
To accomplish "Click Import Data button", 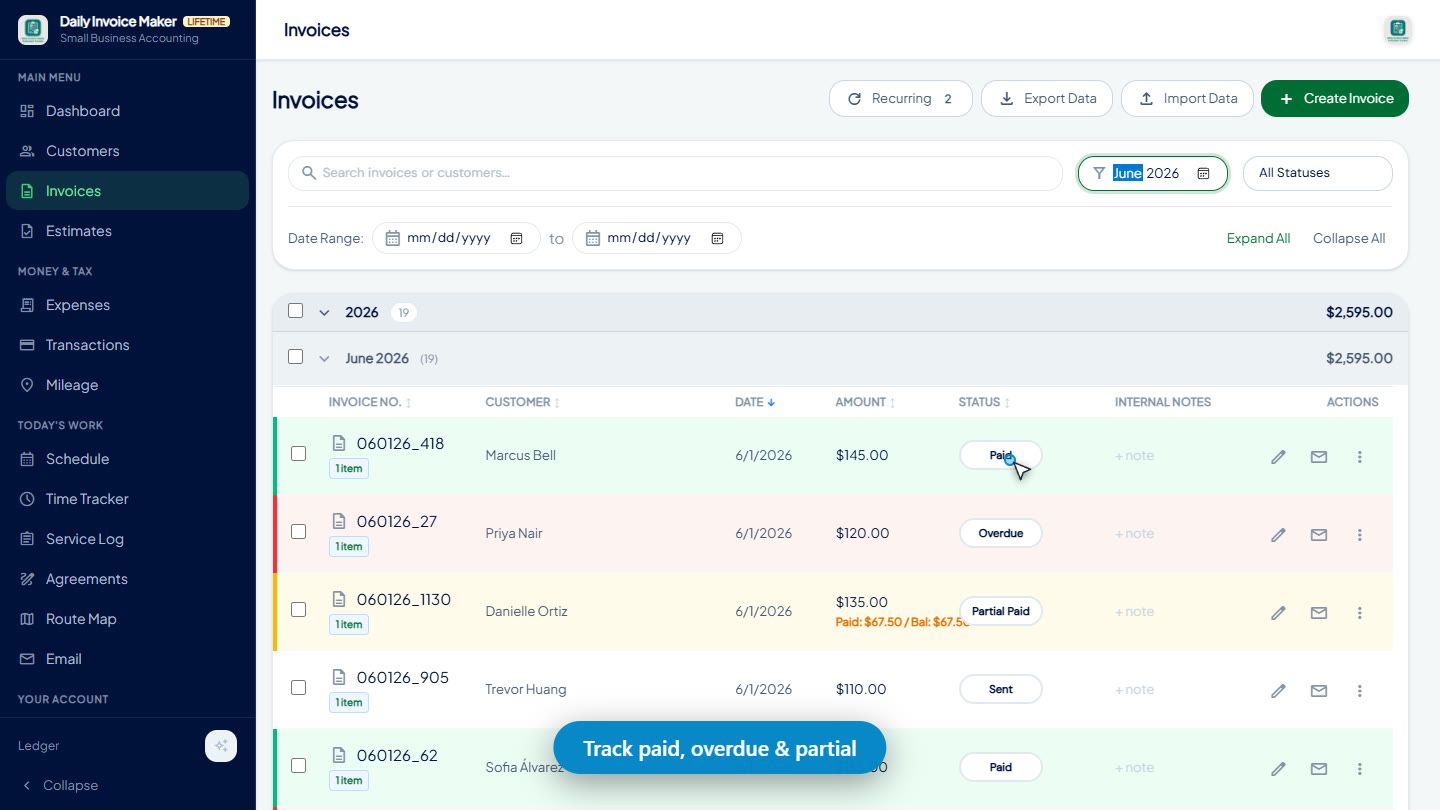I will pos(1187,98).
